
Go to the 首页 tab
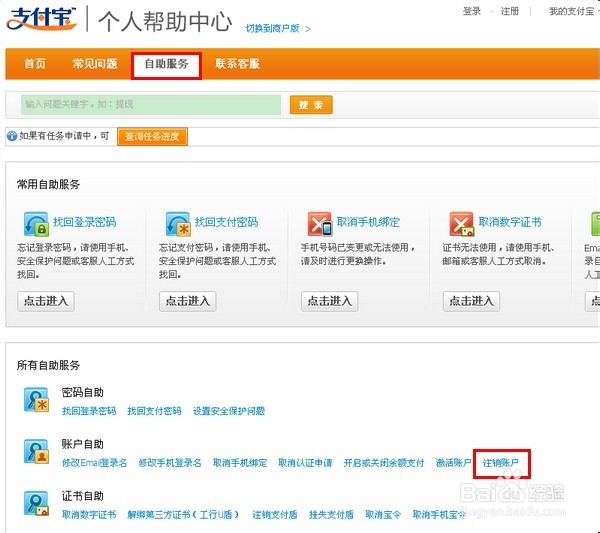coord(35,64)
